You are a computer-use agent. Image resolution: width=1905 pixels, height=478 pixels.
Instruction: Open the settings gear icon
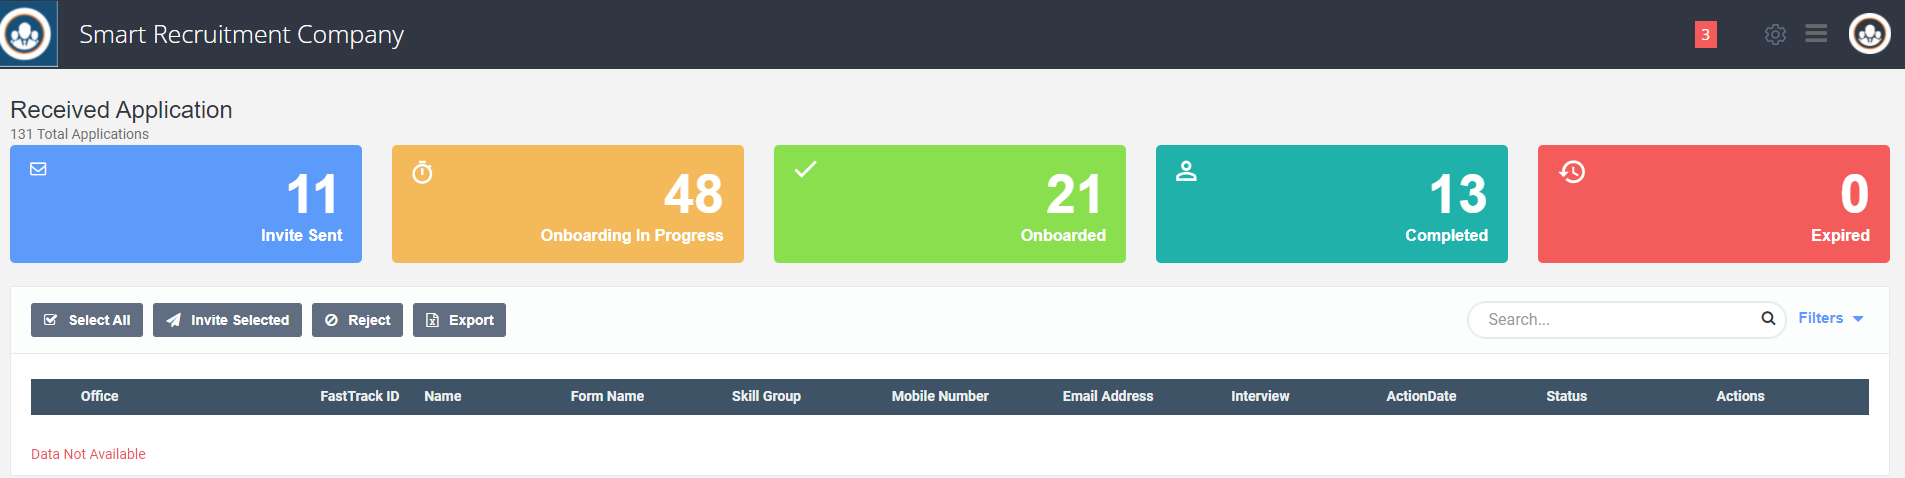coord(1775,34)
